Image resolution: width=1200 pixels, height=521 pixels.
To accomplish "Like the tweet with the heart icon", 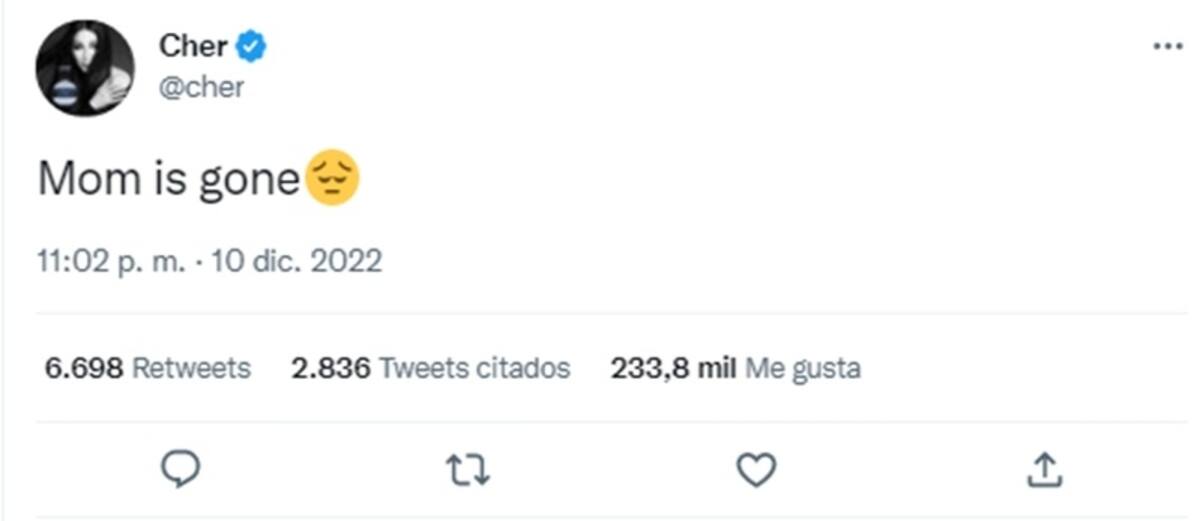I will (756, 468).
